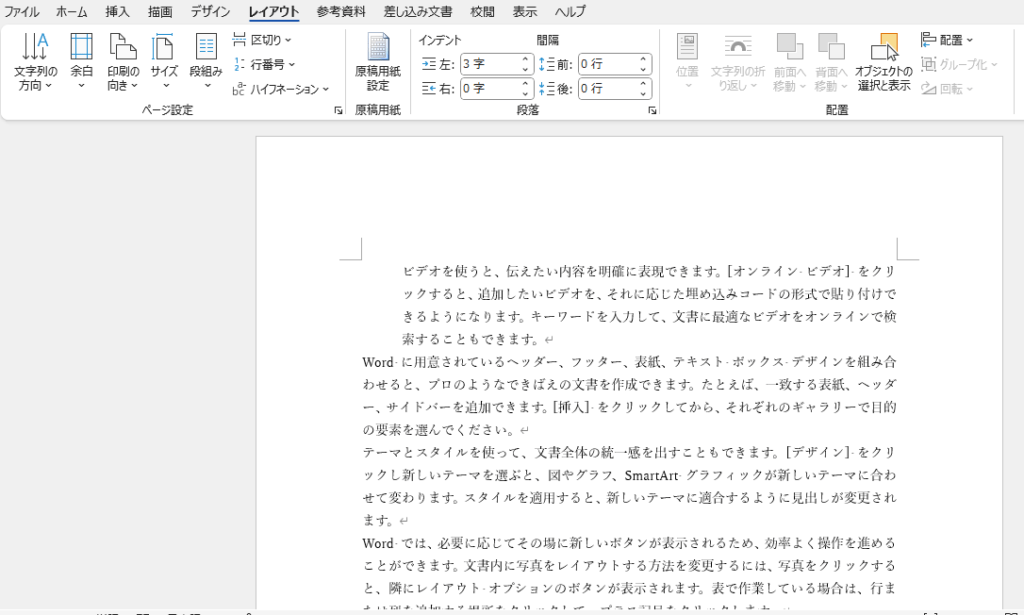This screenshot has height=615, width=1024.
Task: Click the left indent 左 icon
Action: [428, 64]
